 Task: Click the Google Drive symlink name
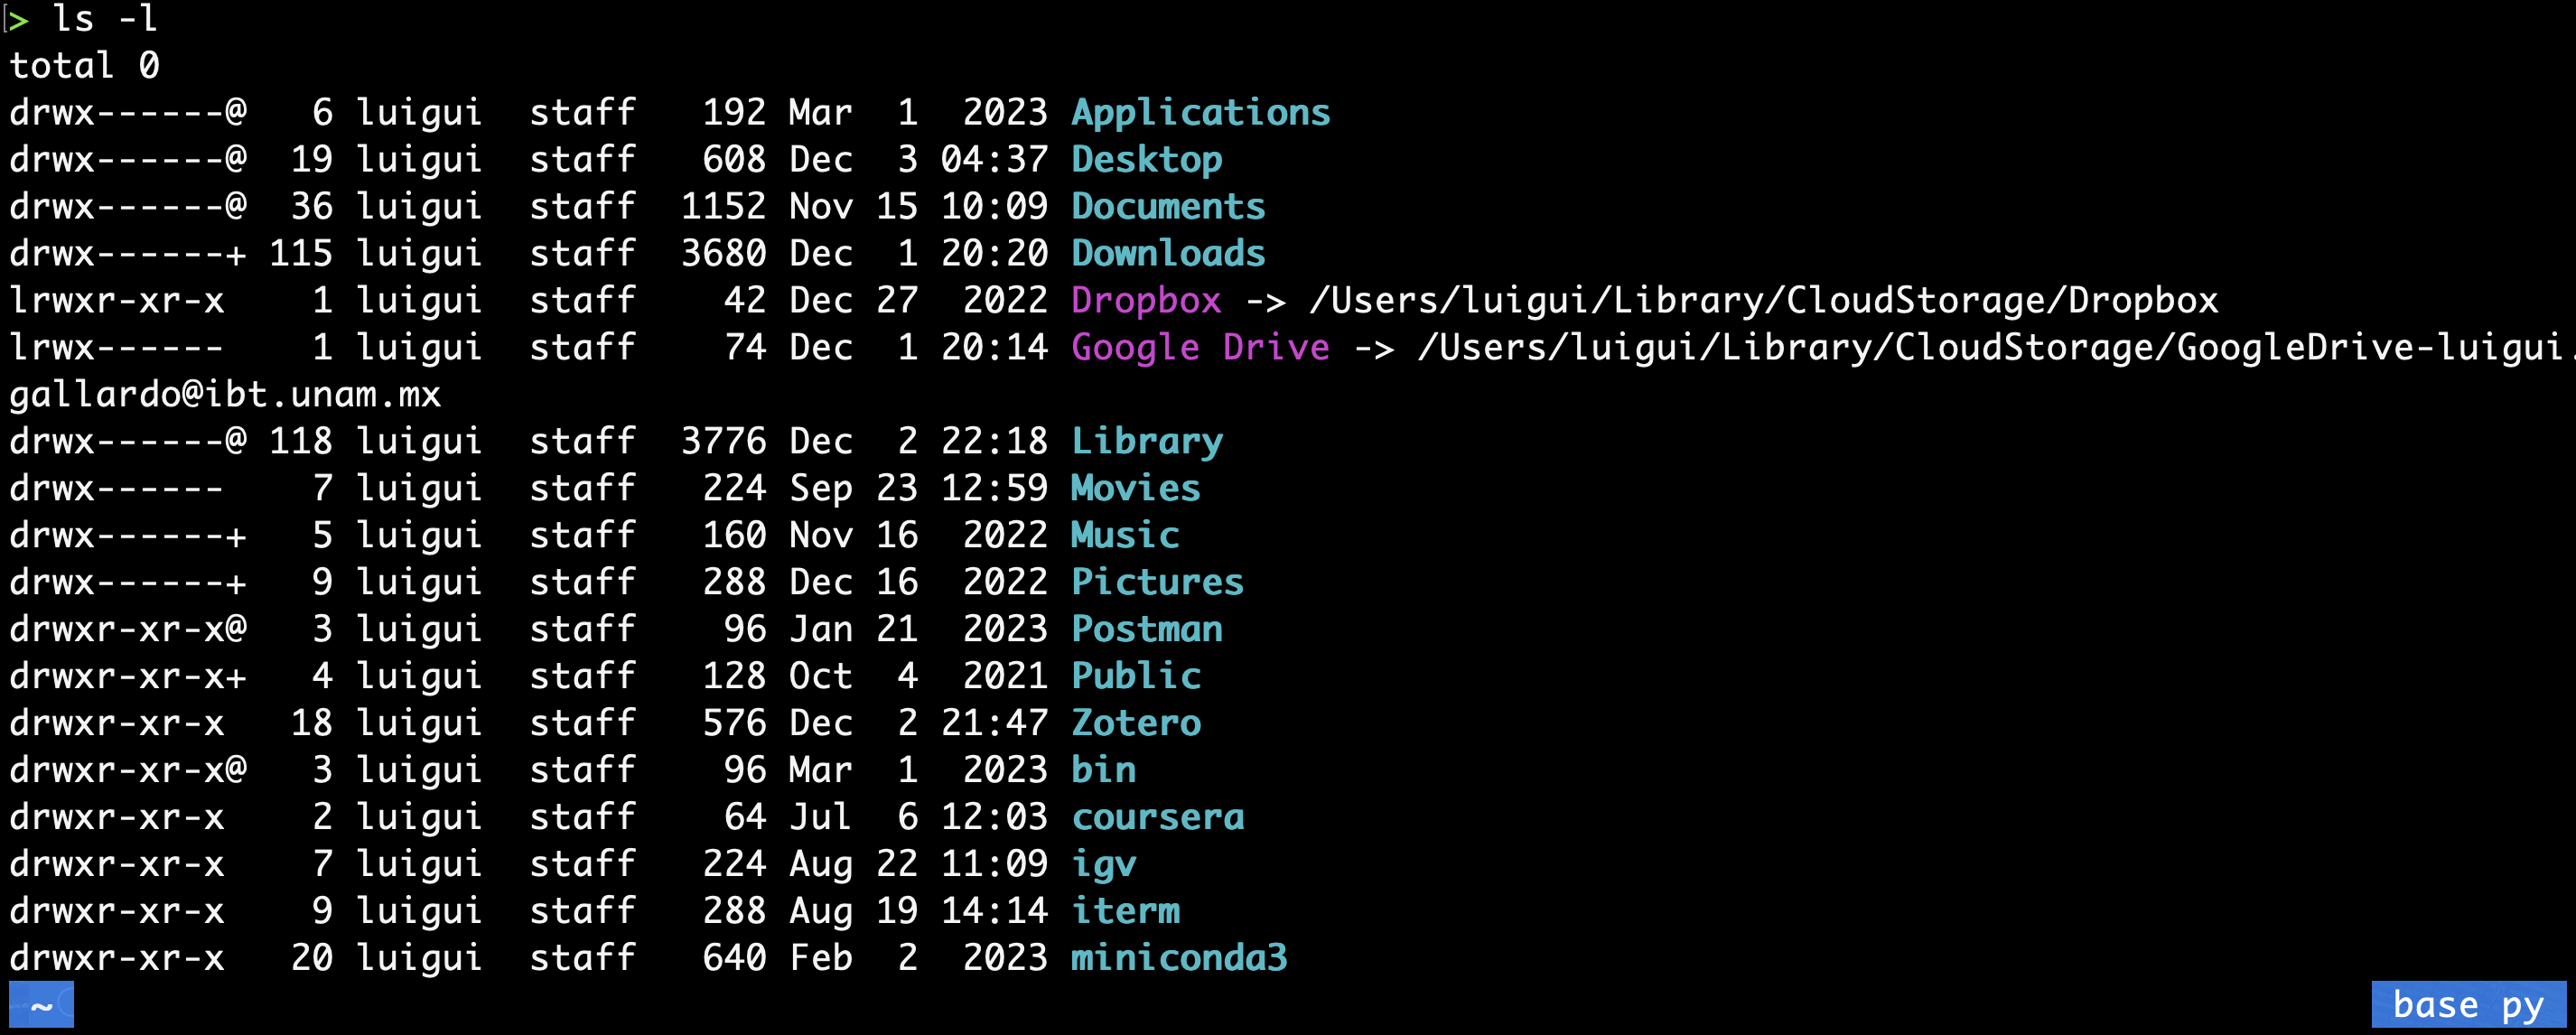click(1200, 347)
